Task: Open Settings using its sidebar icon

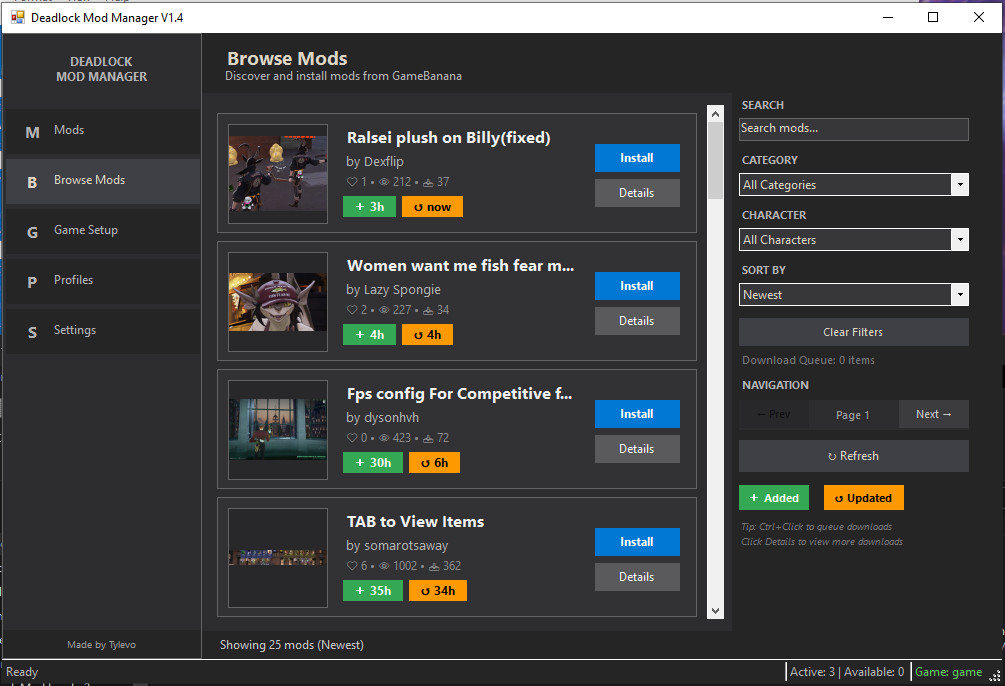Action: 31,330
